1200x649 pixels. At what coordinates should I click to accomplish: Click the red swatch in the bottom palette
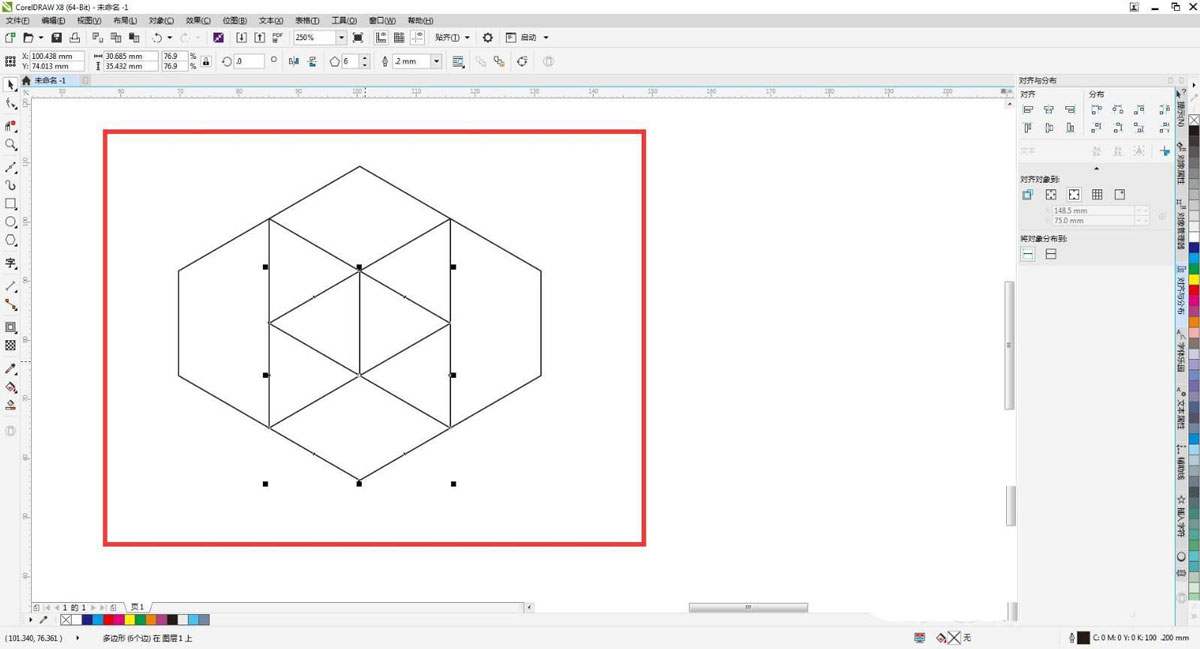coord(109,620)
